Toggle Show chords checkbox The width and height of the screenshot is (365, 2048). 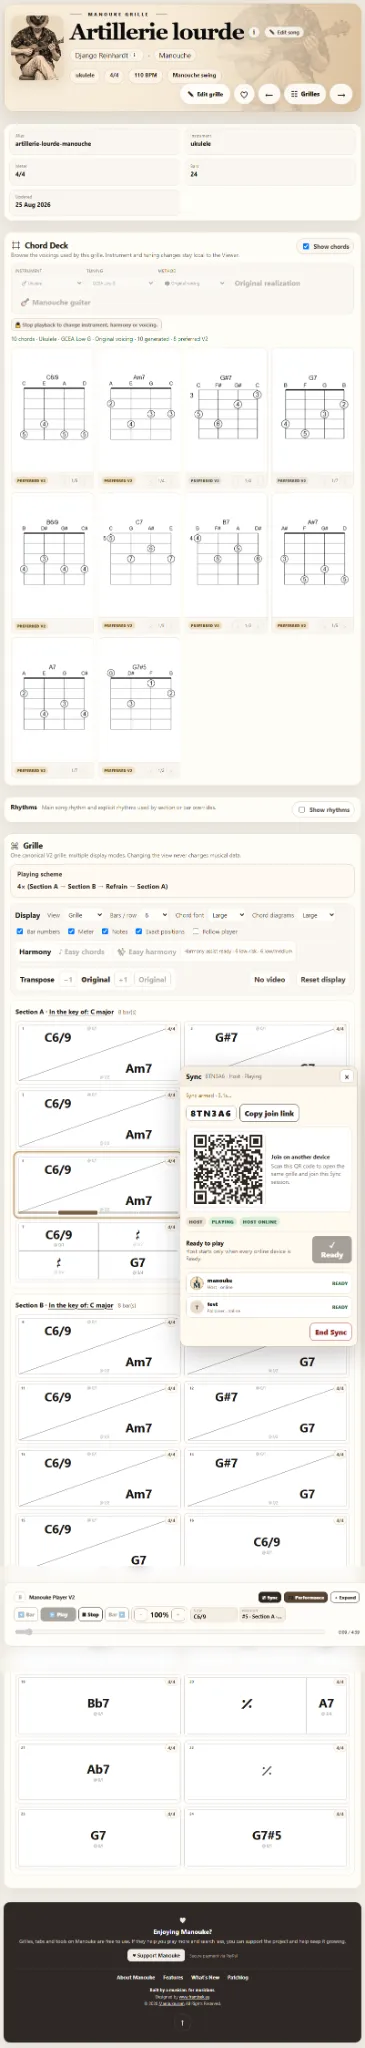(306, 246)
